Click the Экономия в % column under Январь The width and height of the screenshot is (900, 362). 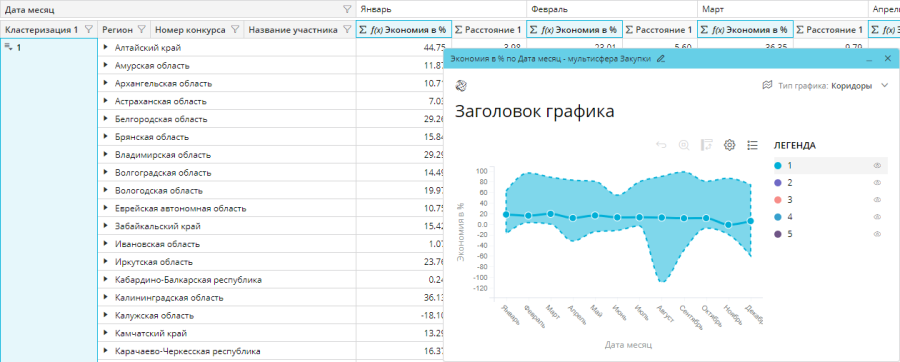point(404,29)
